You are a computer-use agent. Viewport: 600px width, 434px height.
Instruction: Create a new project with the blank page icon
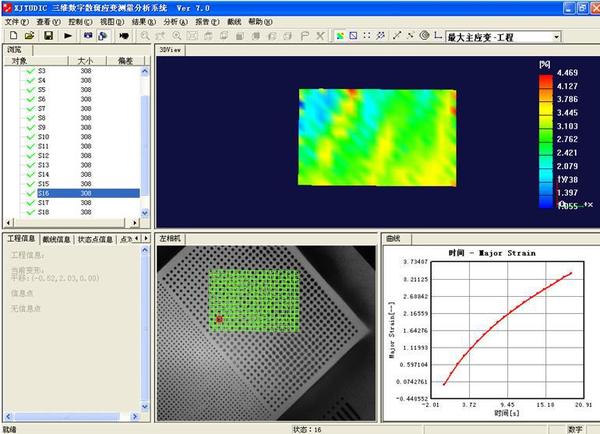(x=13, y=36)
